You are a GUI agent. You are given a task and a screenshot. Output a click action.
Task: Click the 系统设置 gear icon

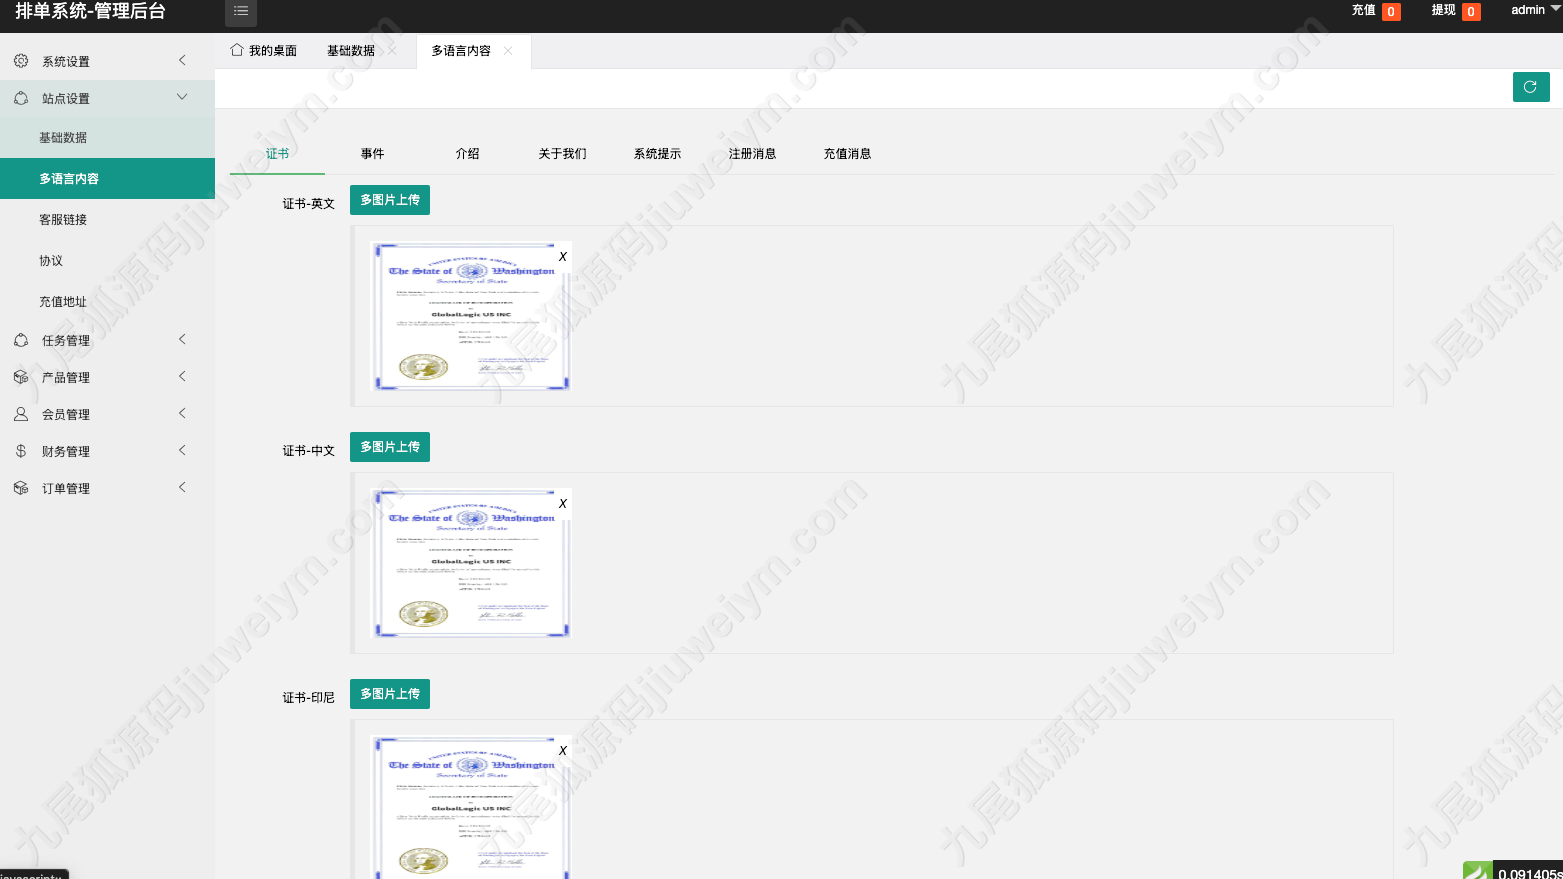pyautogui.click(x=21, y=61)
